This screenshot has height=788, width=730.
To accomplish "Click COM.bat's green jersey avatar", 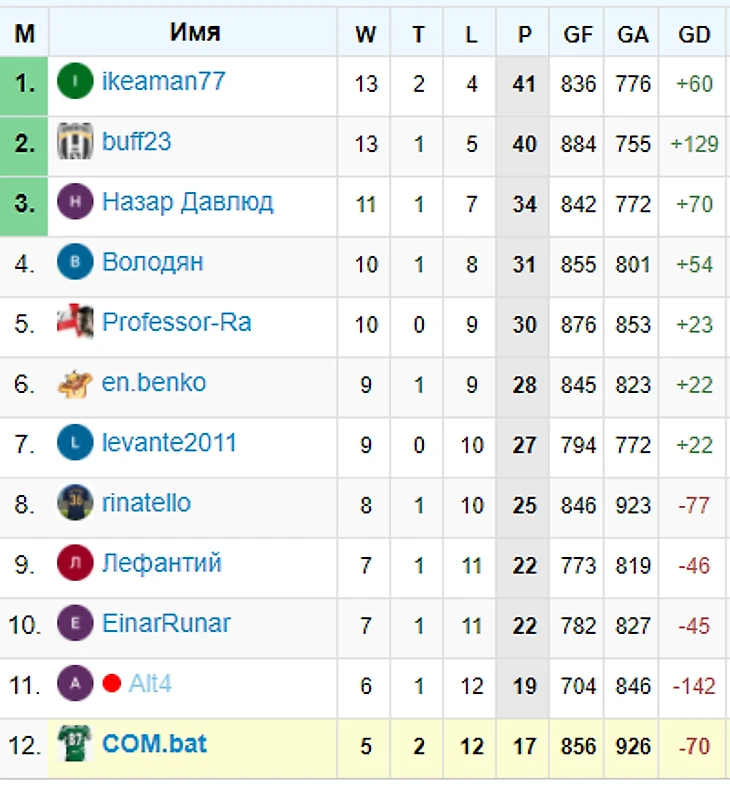I will click(x=74, y=743).
